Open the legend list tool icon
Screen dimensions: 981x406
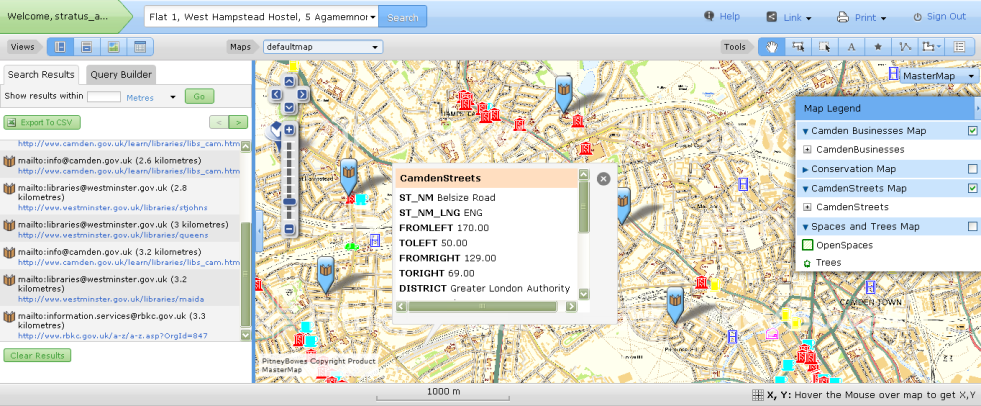[960, 46]
